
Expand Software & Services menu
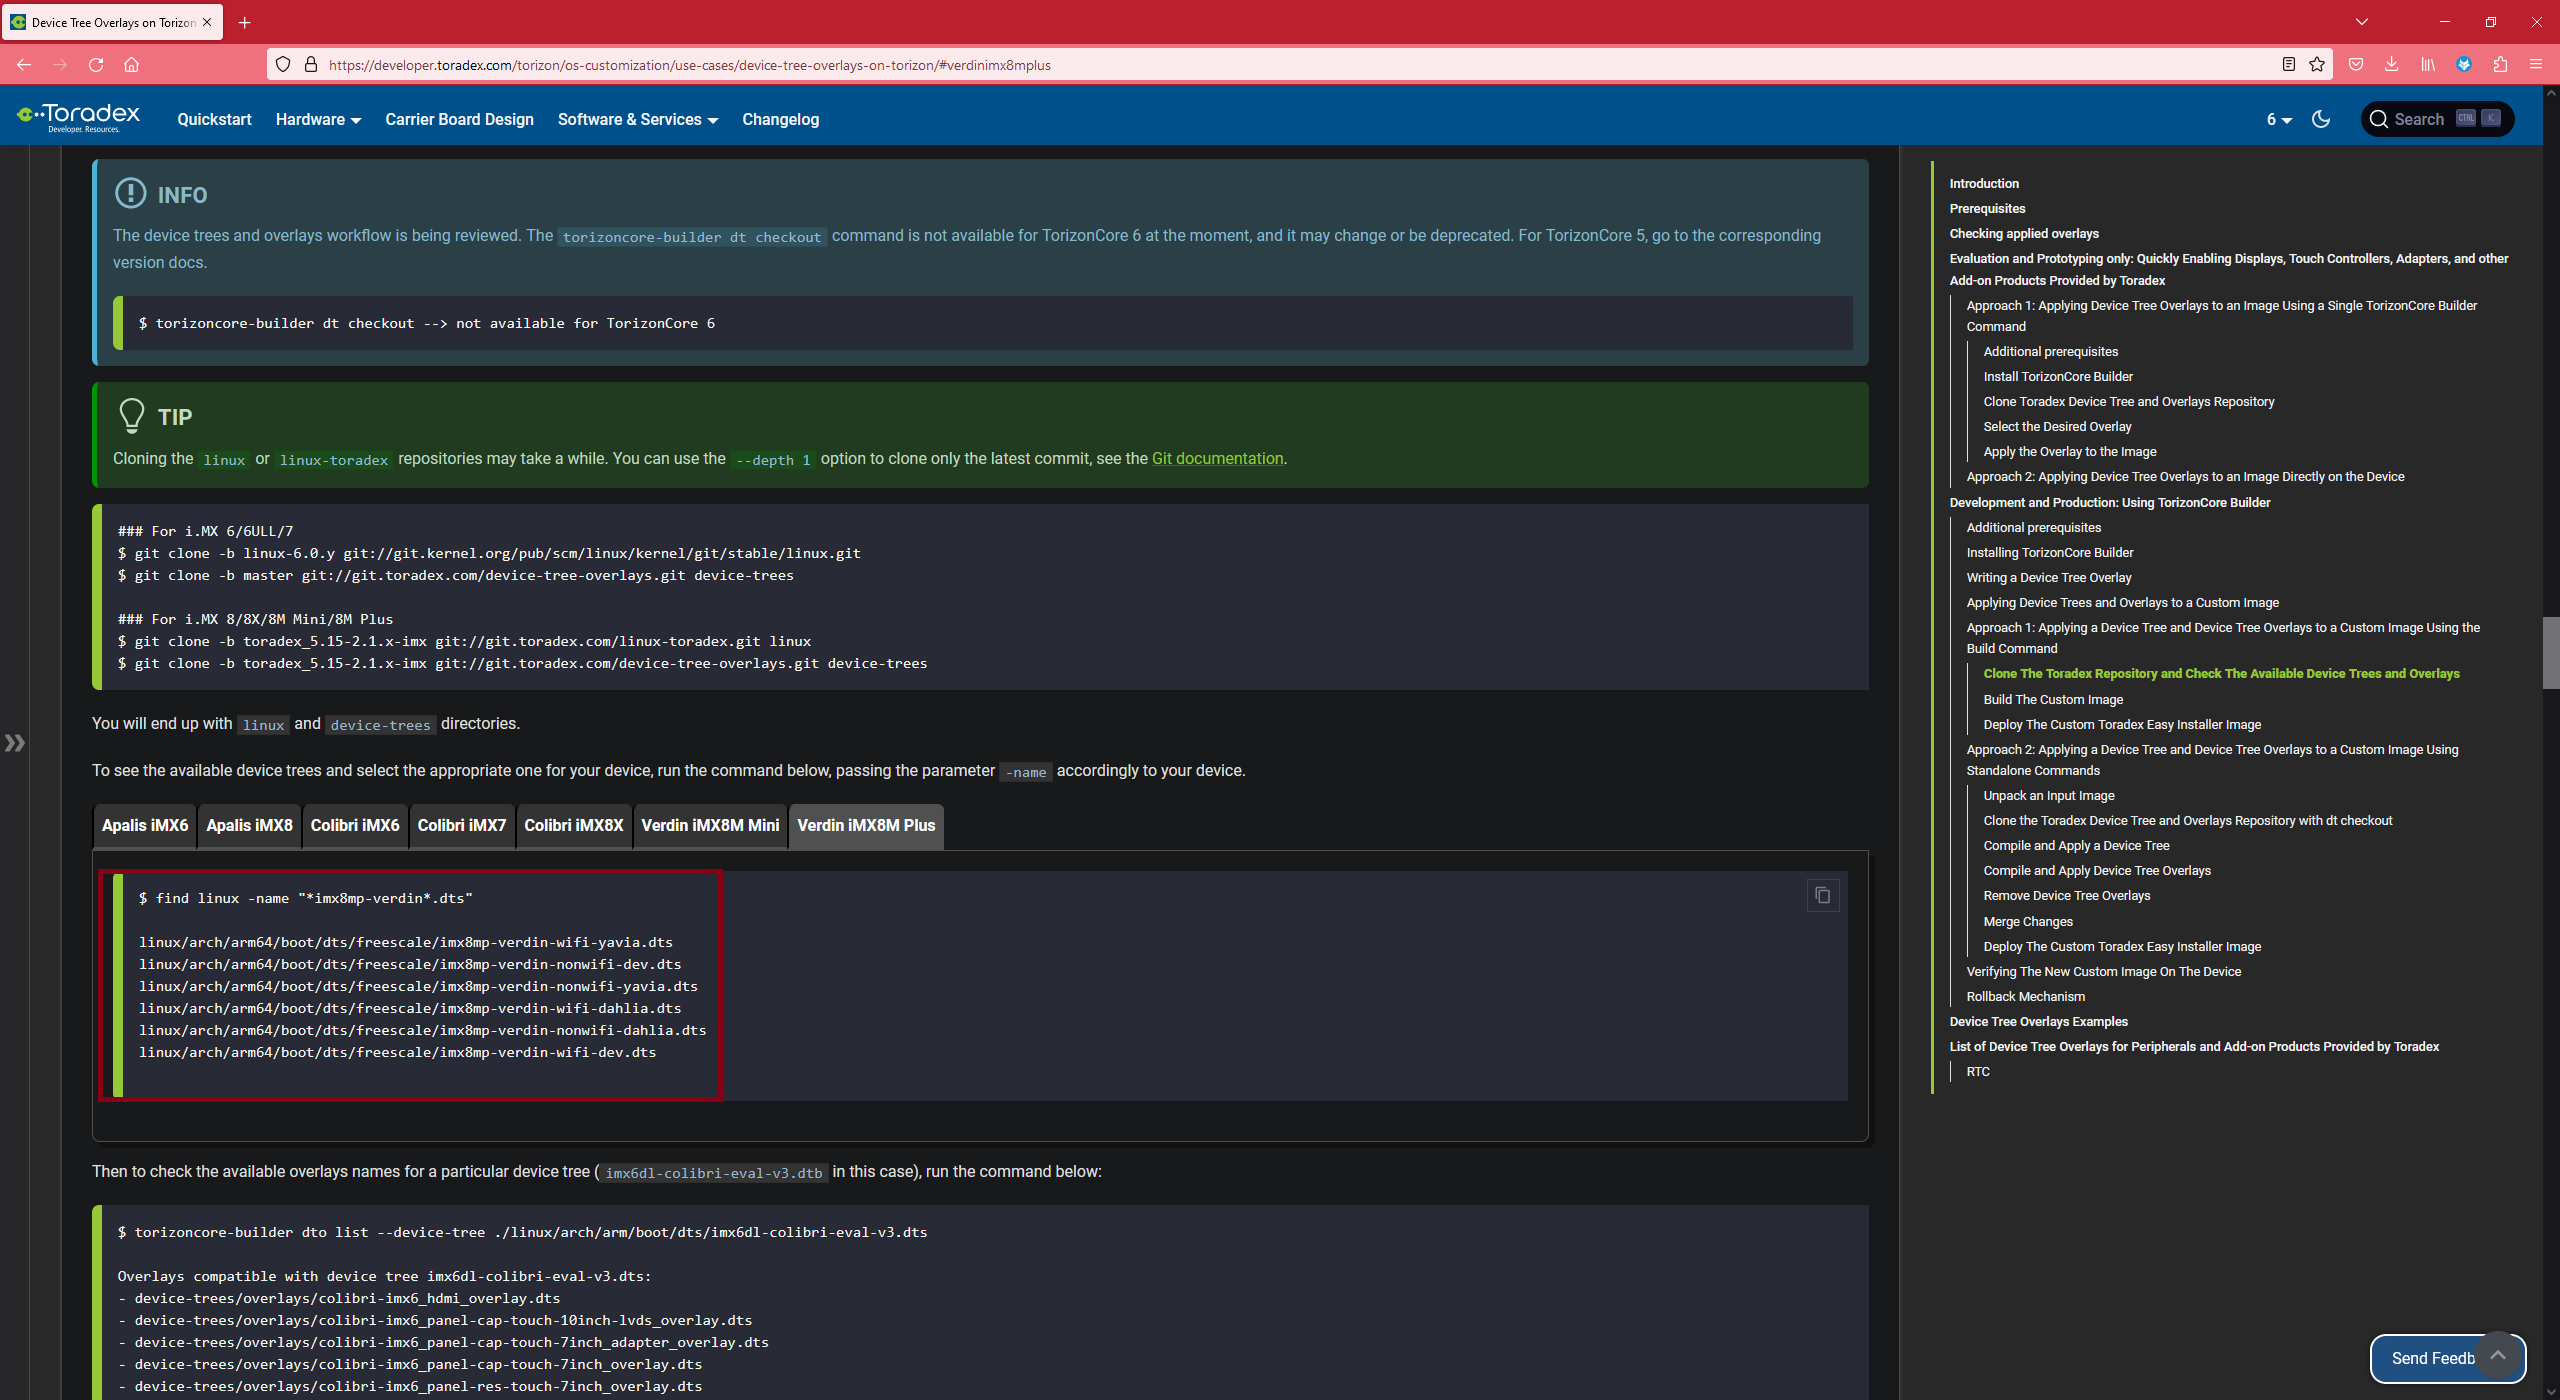[638, 119]
